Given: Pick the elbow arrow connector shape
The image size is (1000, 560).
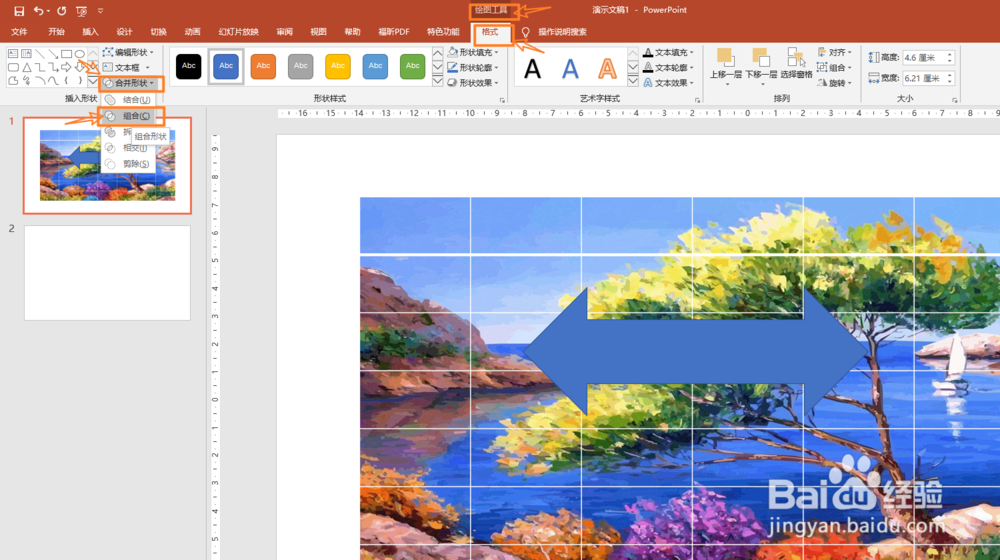Looking at the screenshot, I should click(x=53, y=67).
